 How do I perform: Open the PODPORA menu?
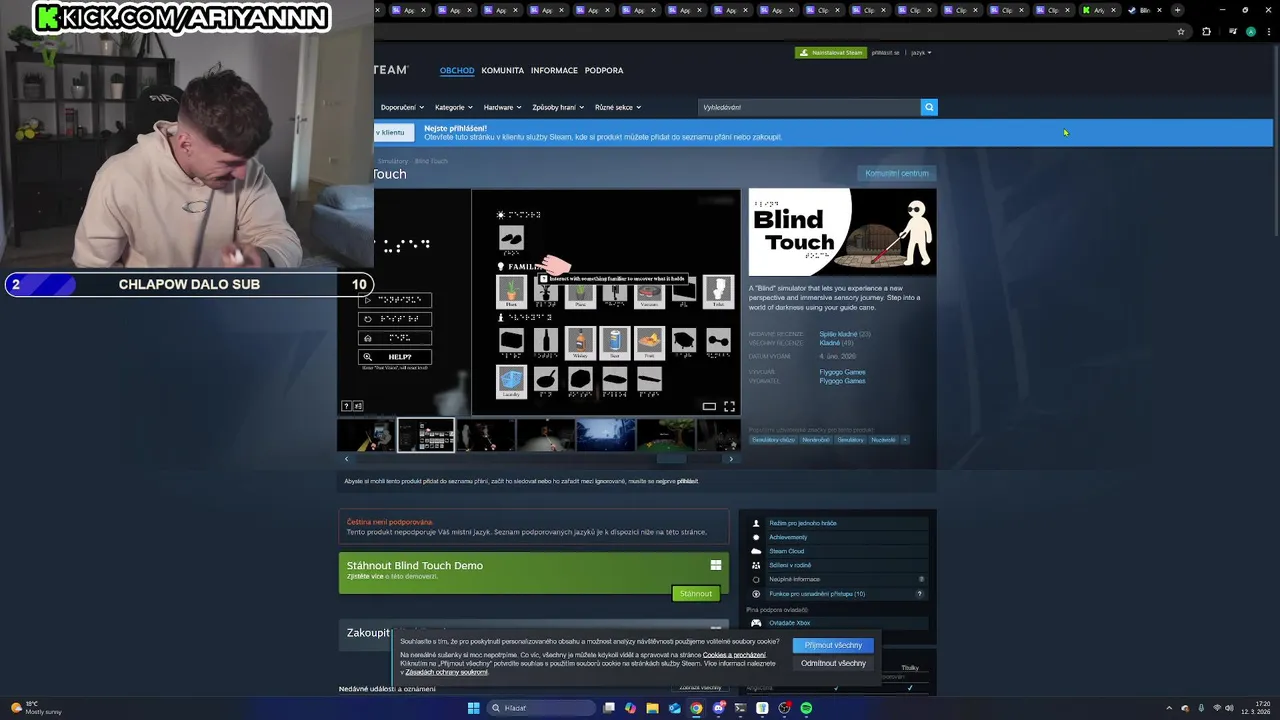coord(604,71)
